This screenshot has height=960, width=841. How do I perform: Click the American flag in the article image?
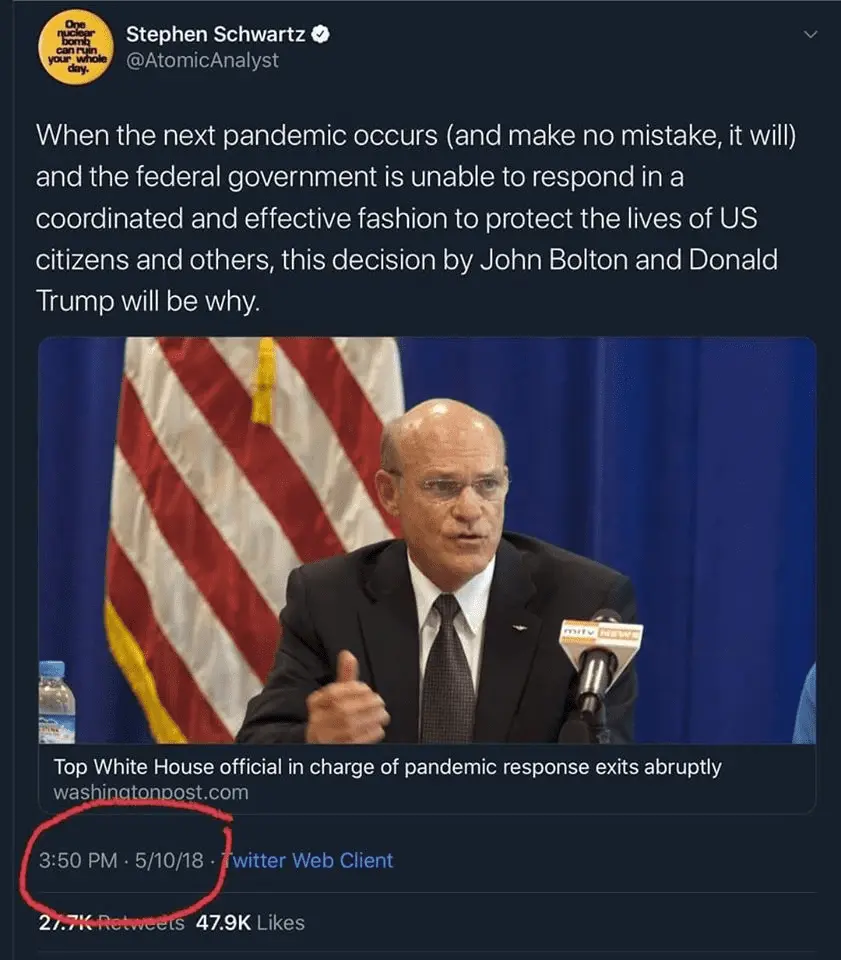point(250,500)
